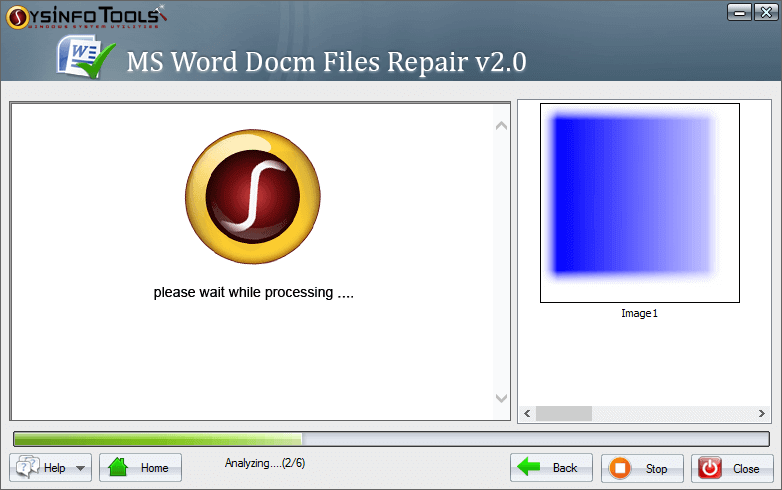
Task: Go Back to previous step
Action: (x=551, y=468)
